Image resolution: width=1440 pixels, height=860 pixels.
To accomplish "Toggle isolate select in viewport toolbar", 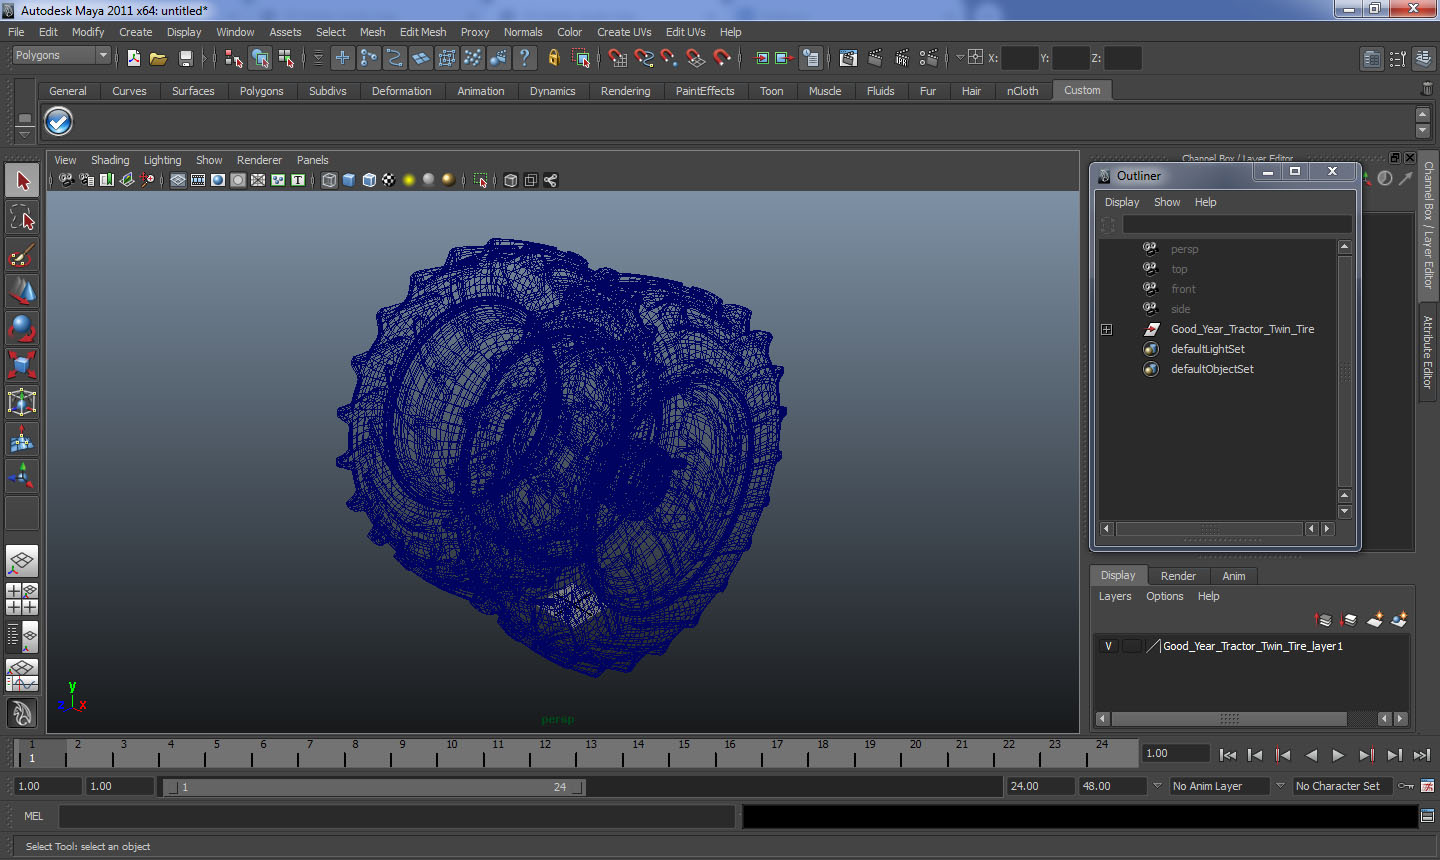I will 480,180.
